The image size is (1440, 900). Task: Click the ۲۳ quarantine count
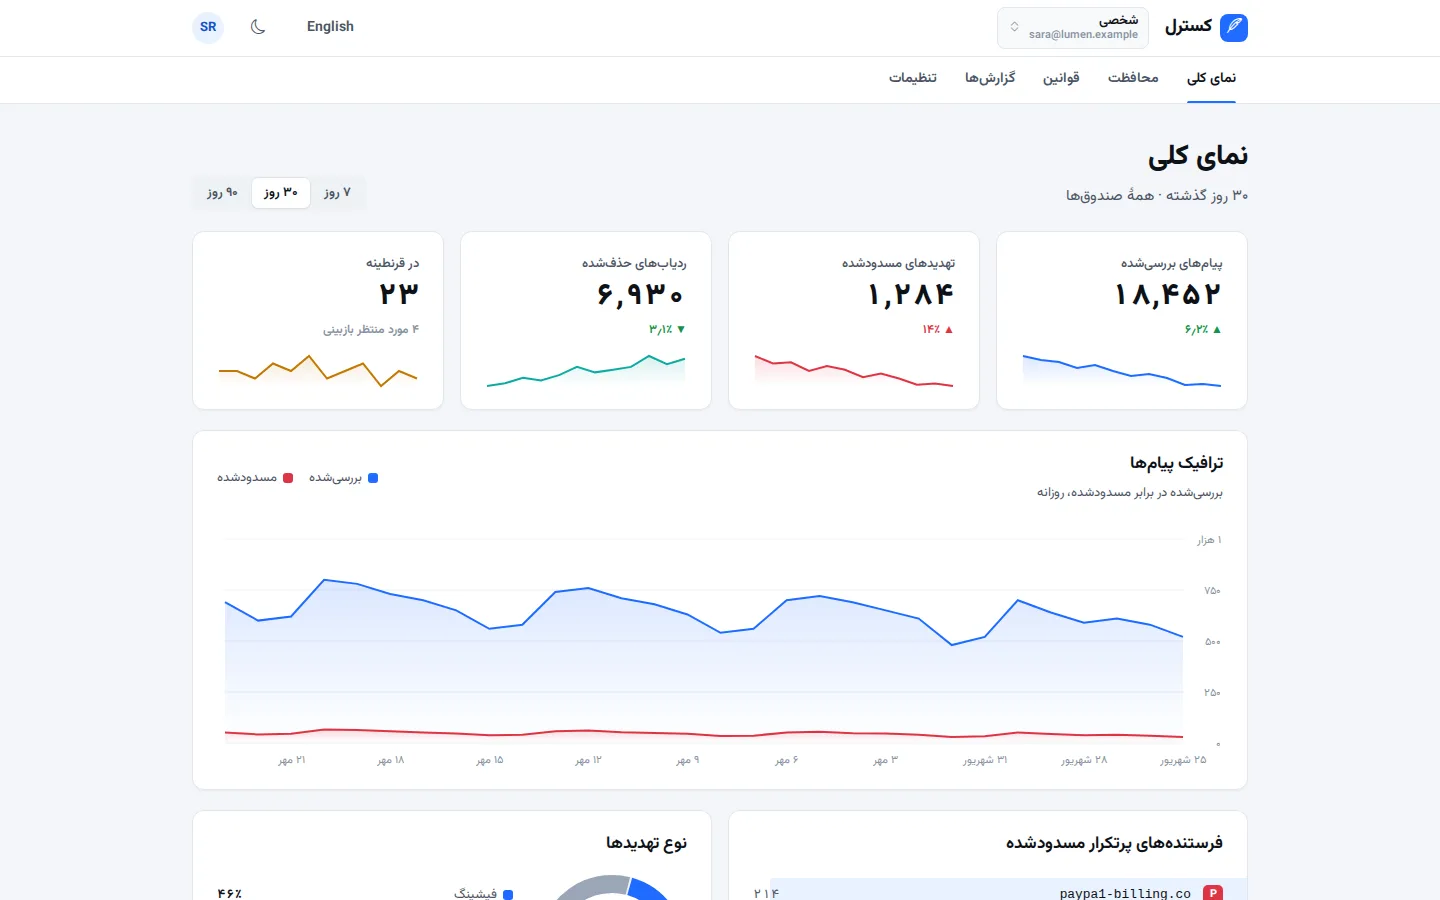click(398, 294)
